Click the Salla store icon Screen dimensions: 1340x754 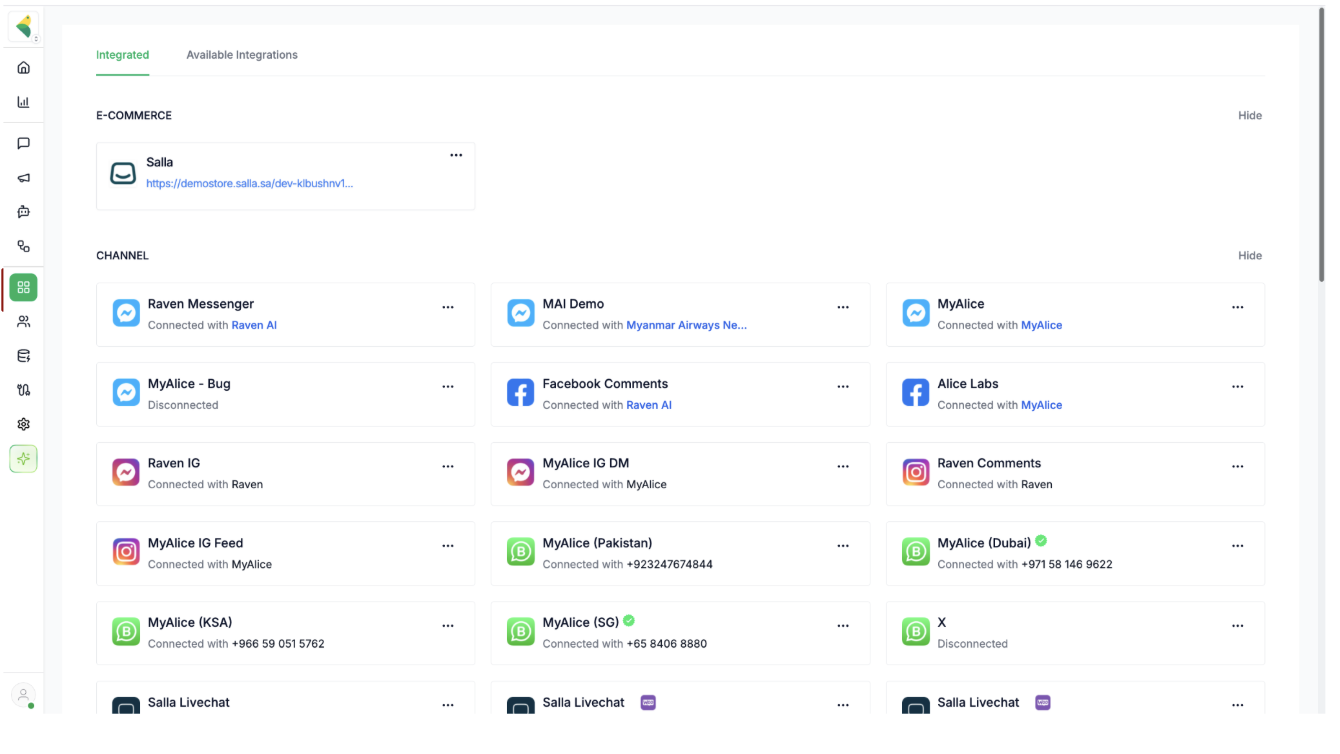123,174
